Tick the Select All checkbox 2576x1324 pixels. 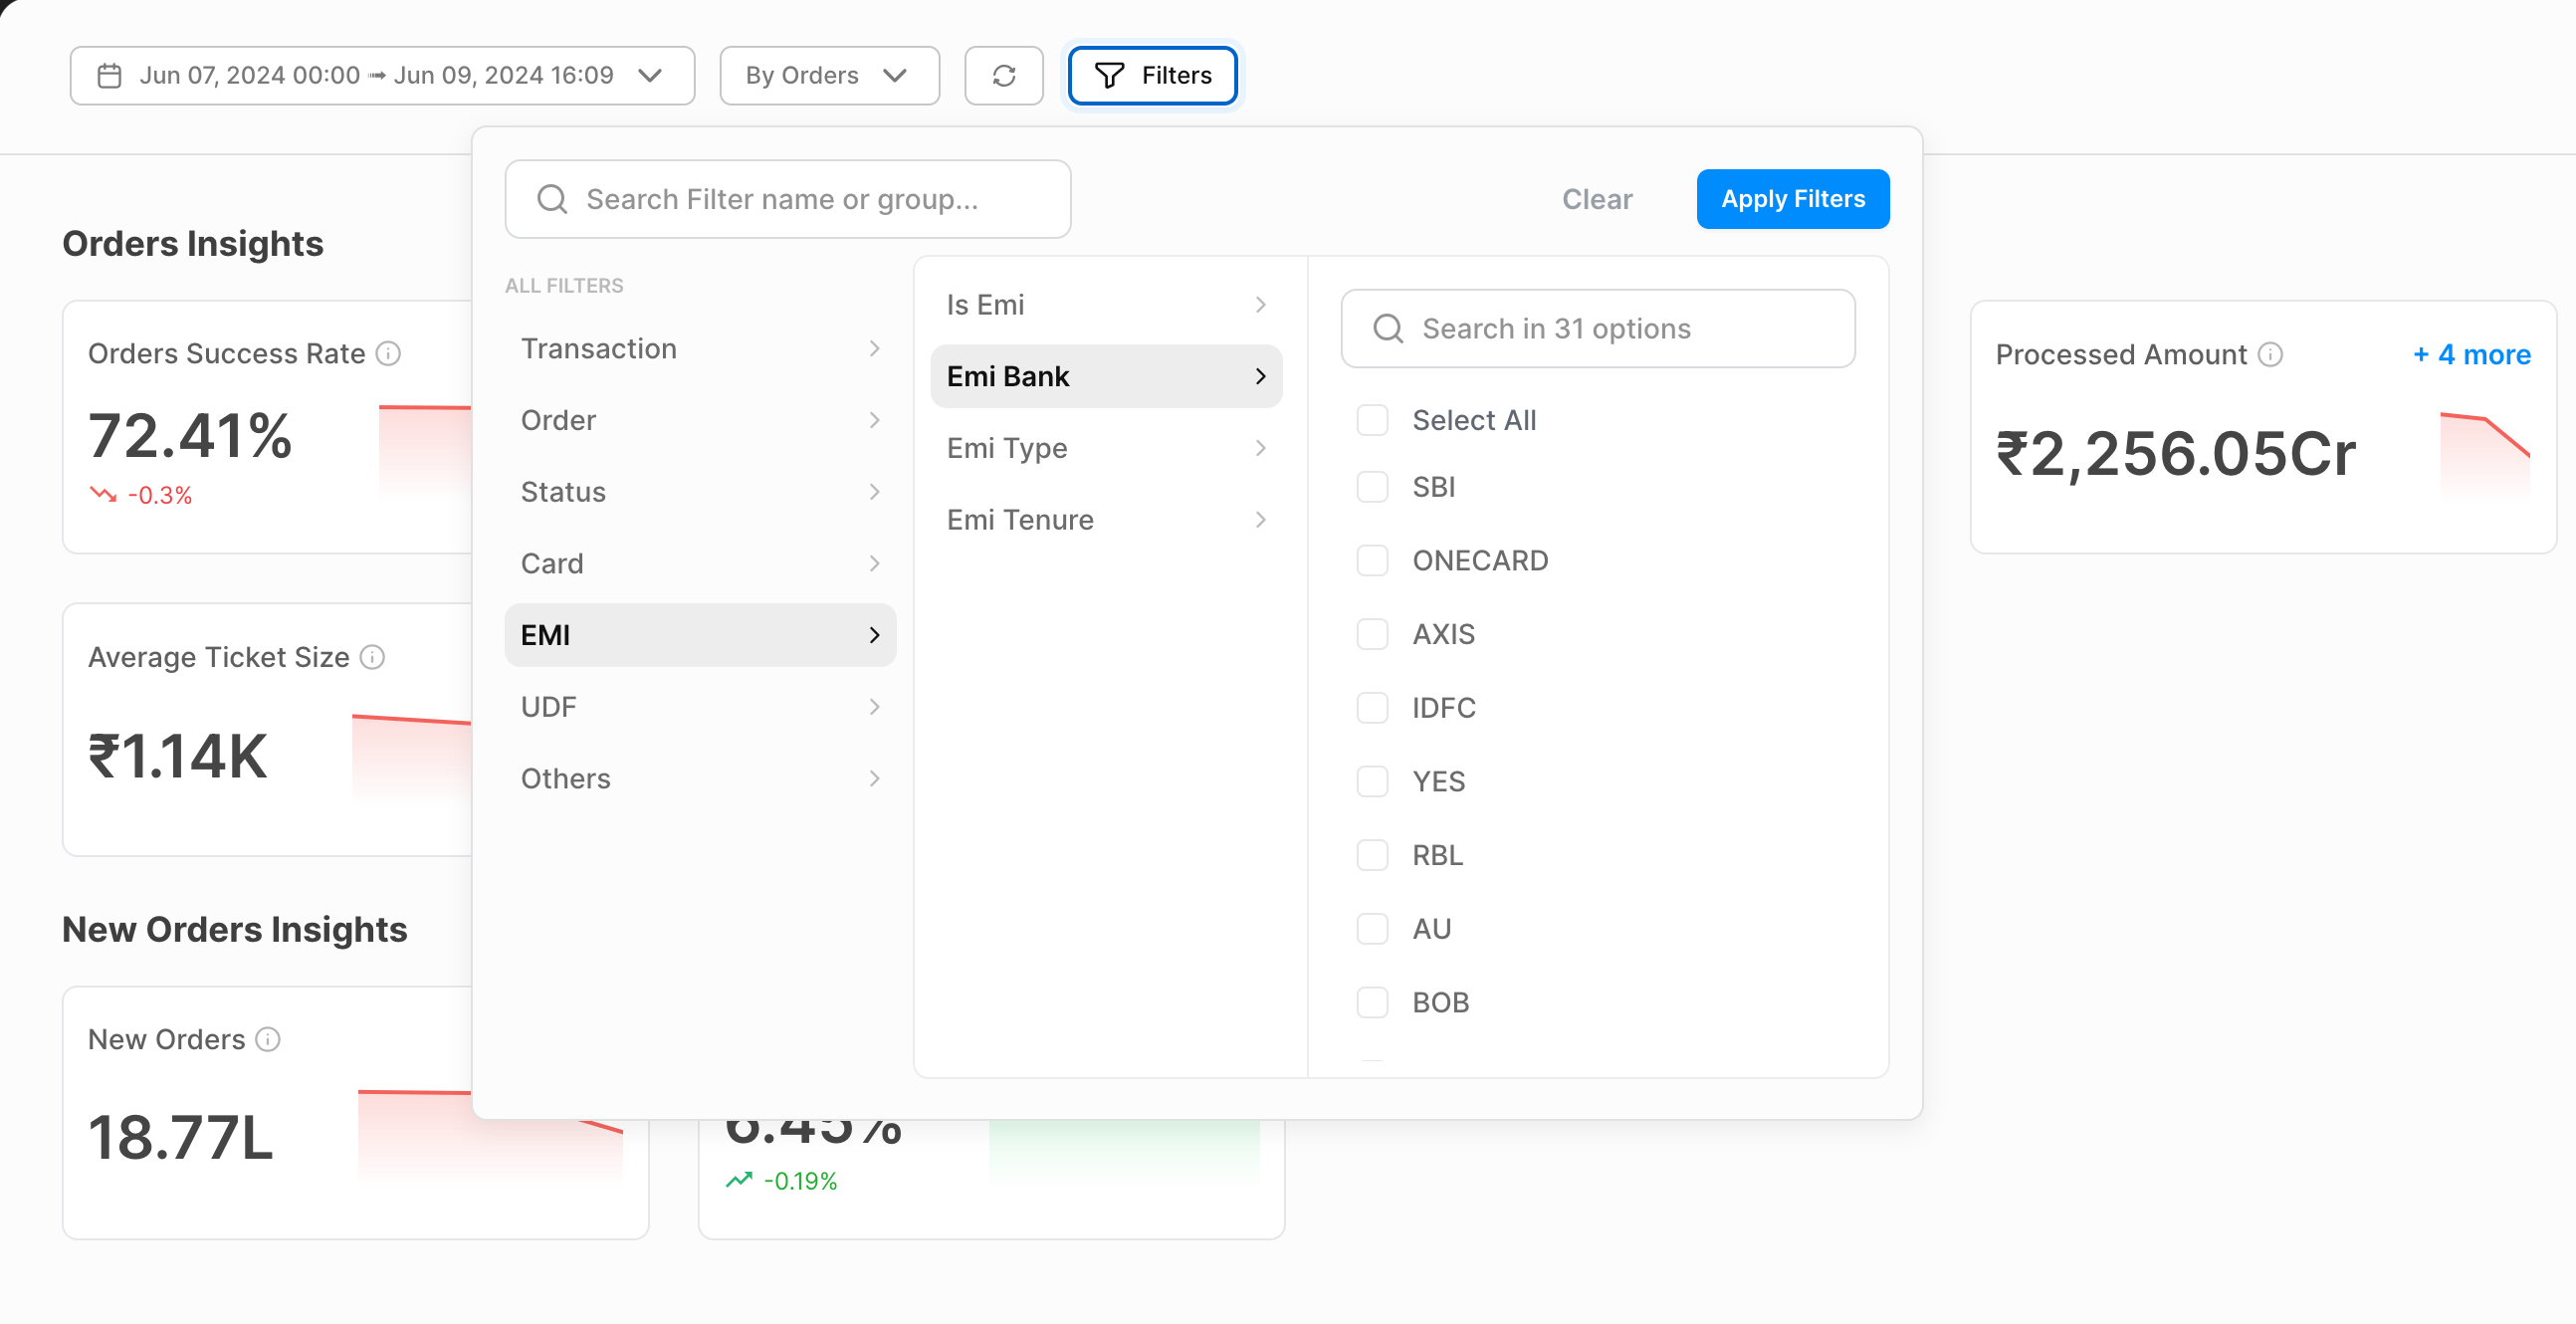coord(1372,420)
